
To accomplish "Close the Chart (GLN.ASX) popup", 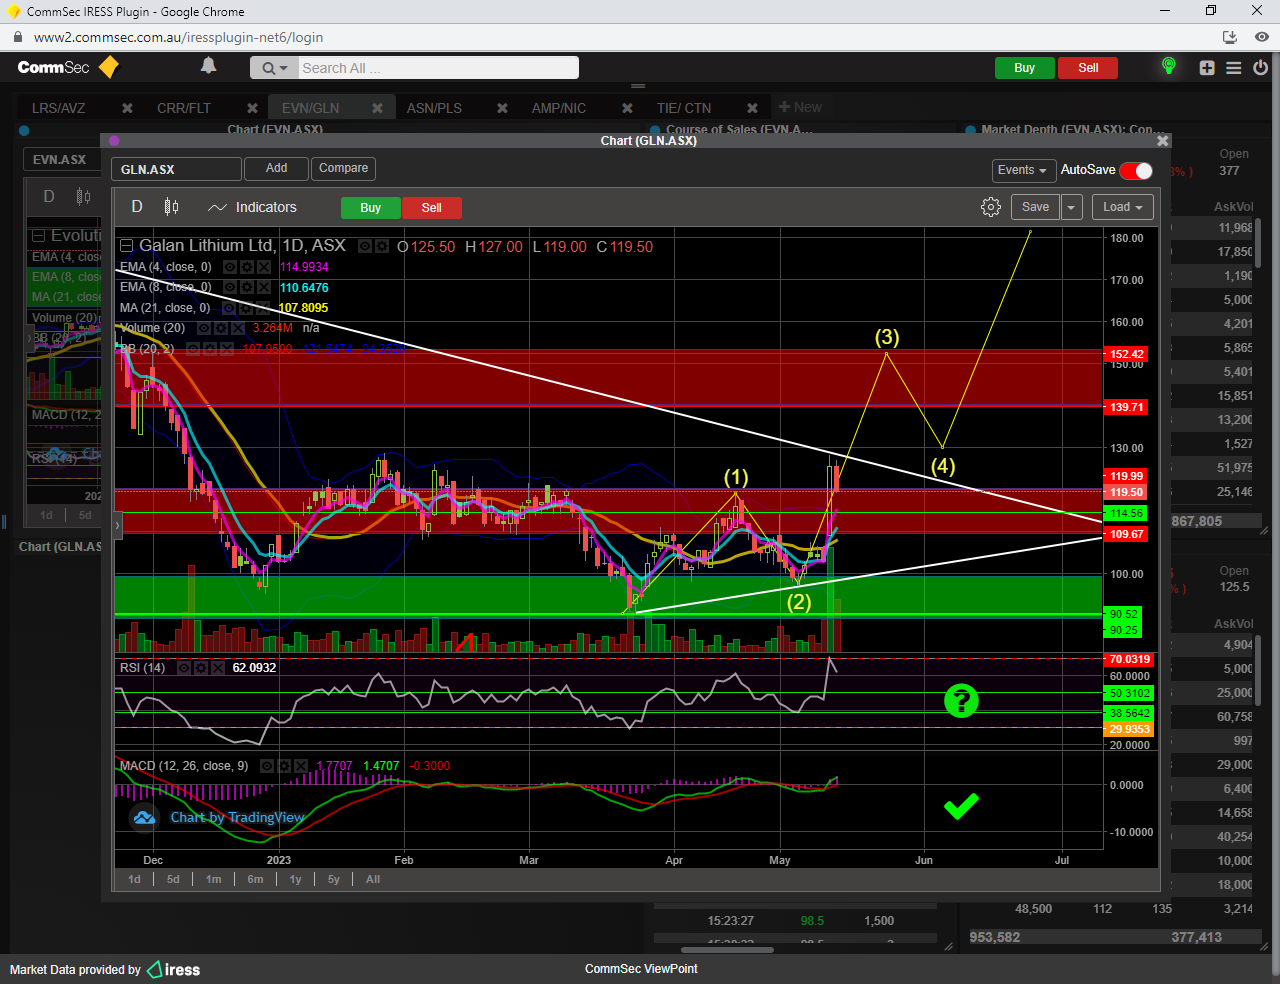I will pyautogui.click(x=1162, y=141).
